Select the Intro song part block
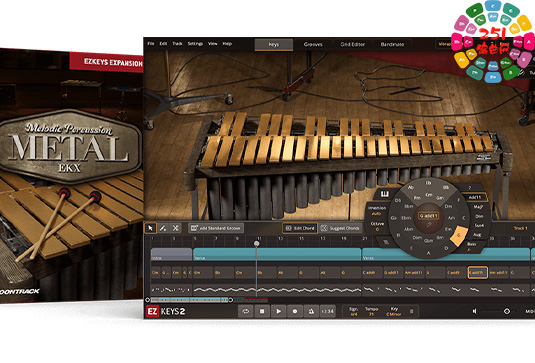 pyautogui.click(x=171, y=255)
